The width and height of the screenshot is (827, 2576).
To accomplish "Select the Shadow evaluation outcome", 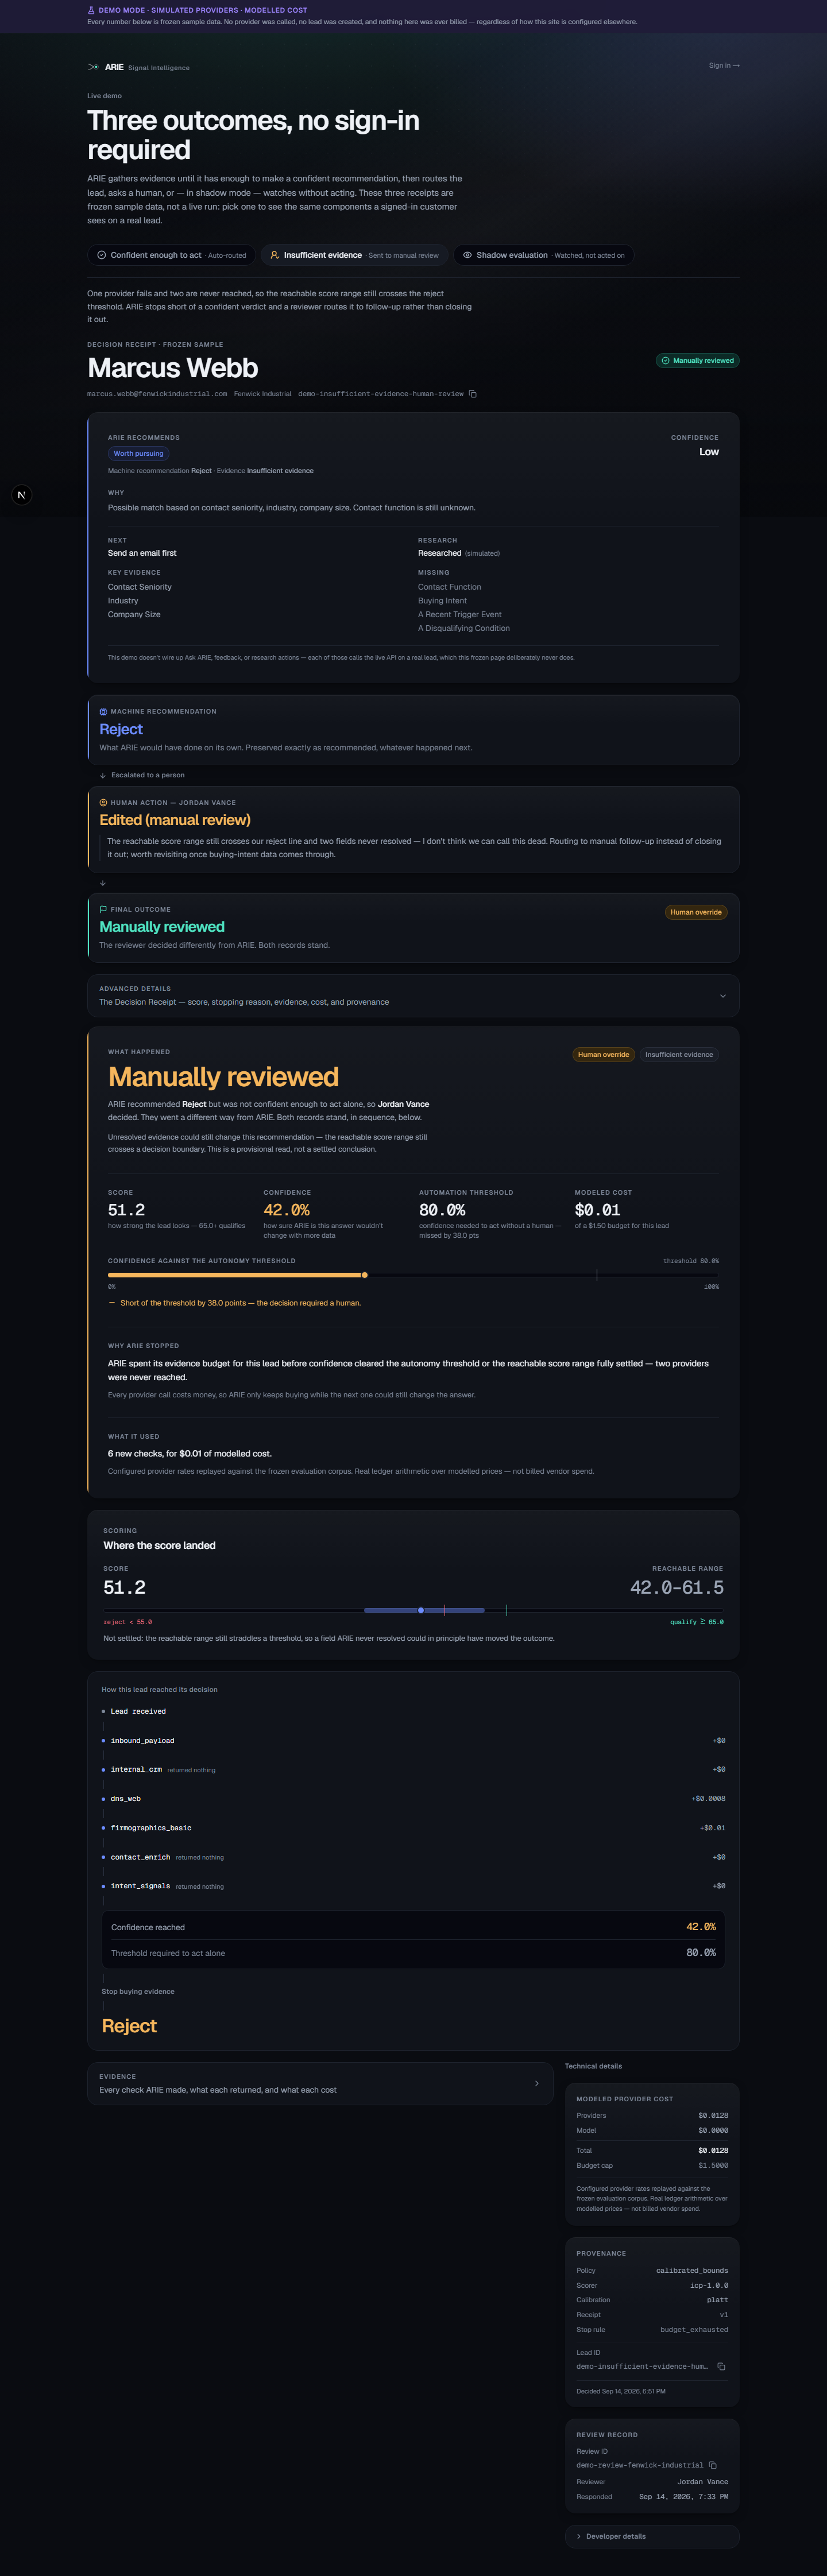I will 543,255.
